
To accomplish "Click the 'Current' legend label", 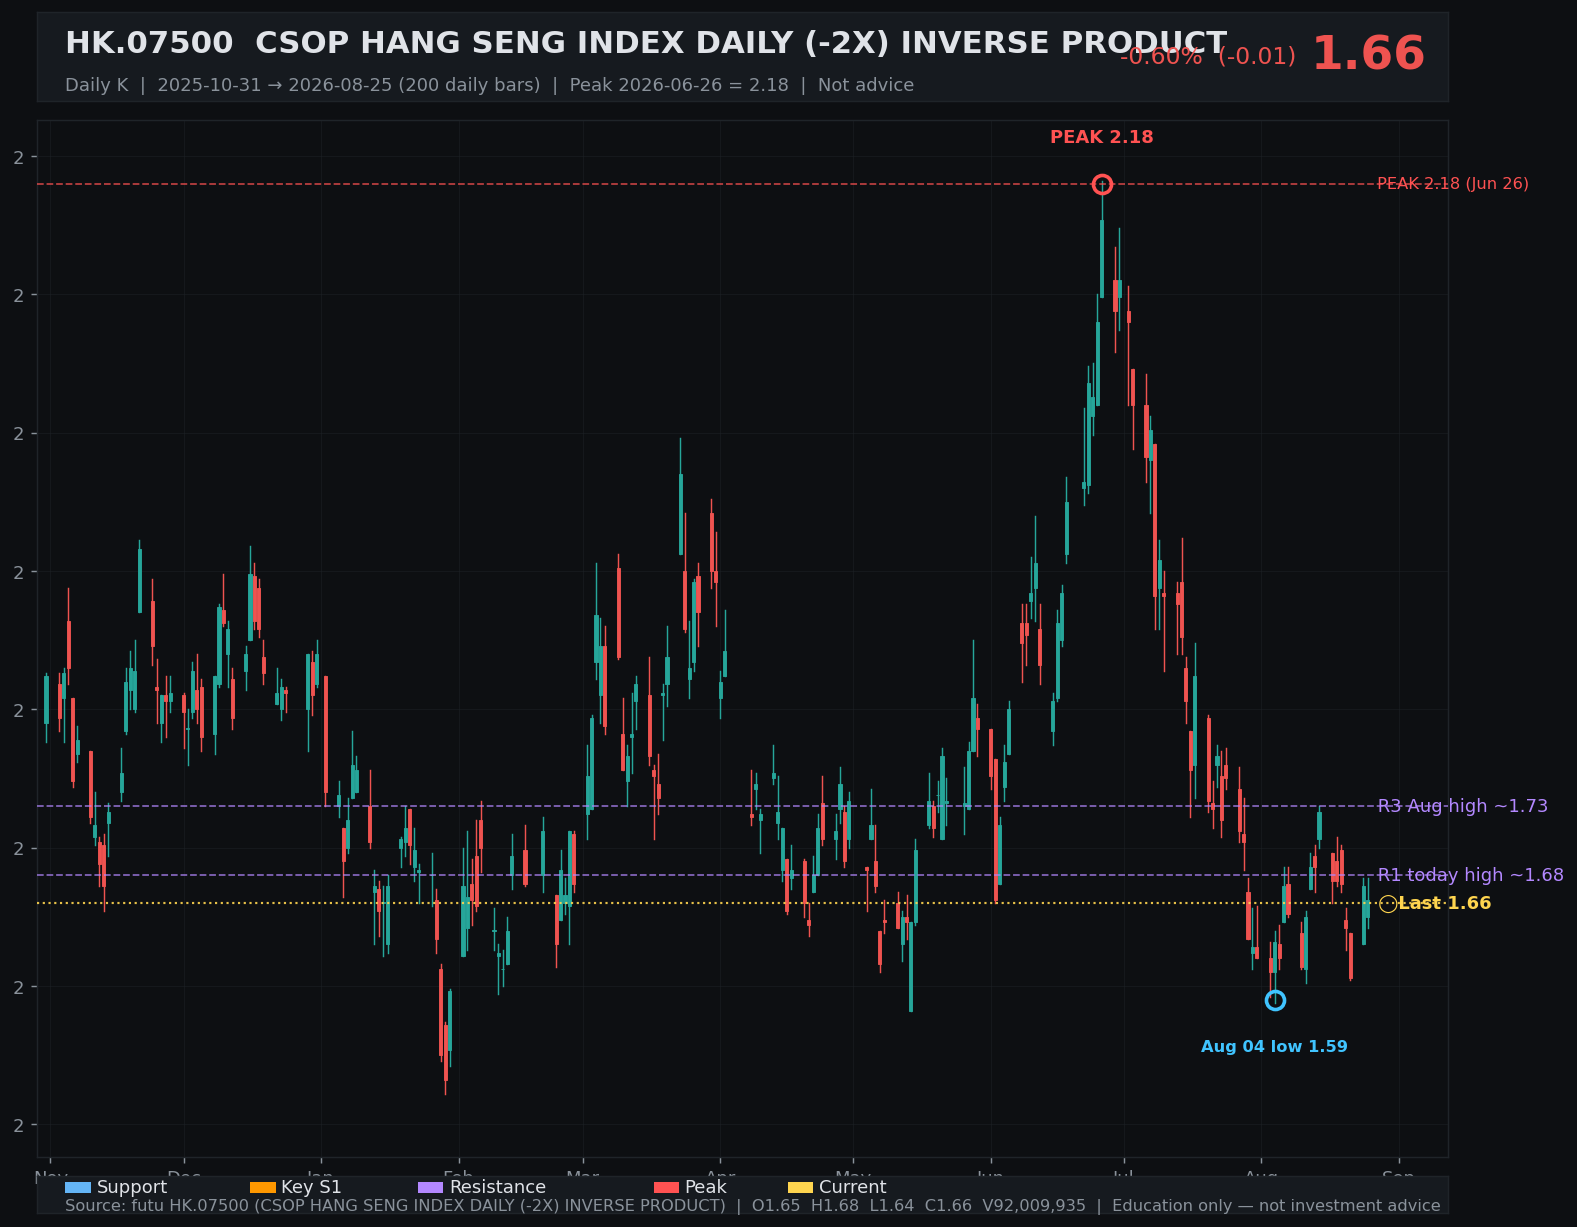I will [x=852, y=1187].
